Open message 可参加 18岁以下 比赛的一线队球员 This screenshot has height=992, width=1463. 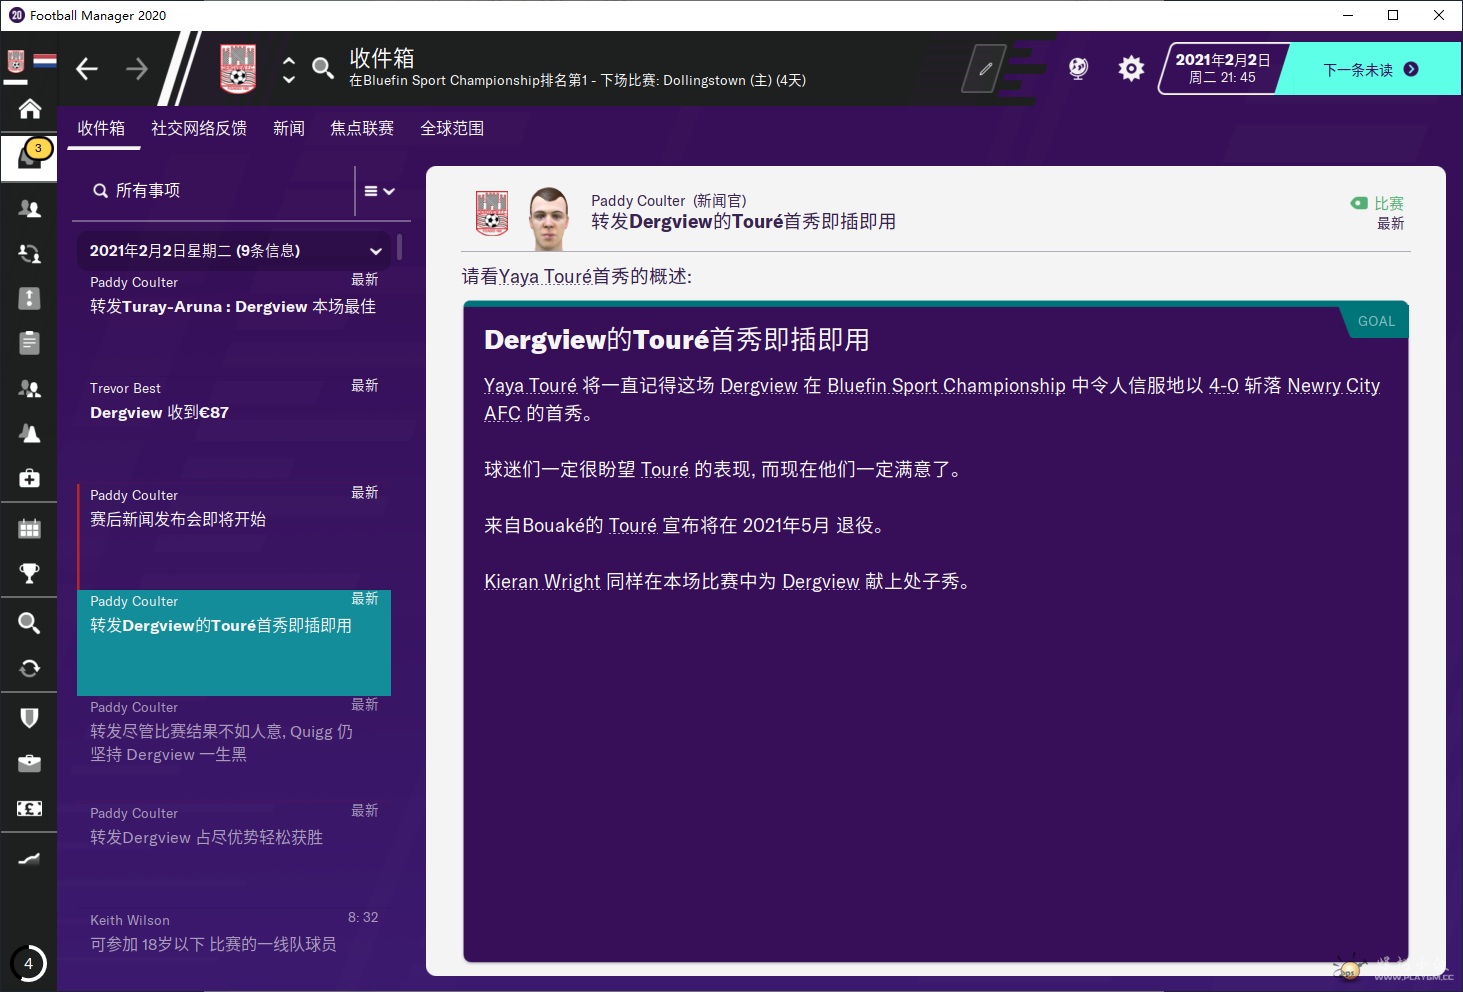[234, 944]
